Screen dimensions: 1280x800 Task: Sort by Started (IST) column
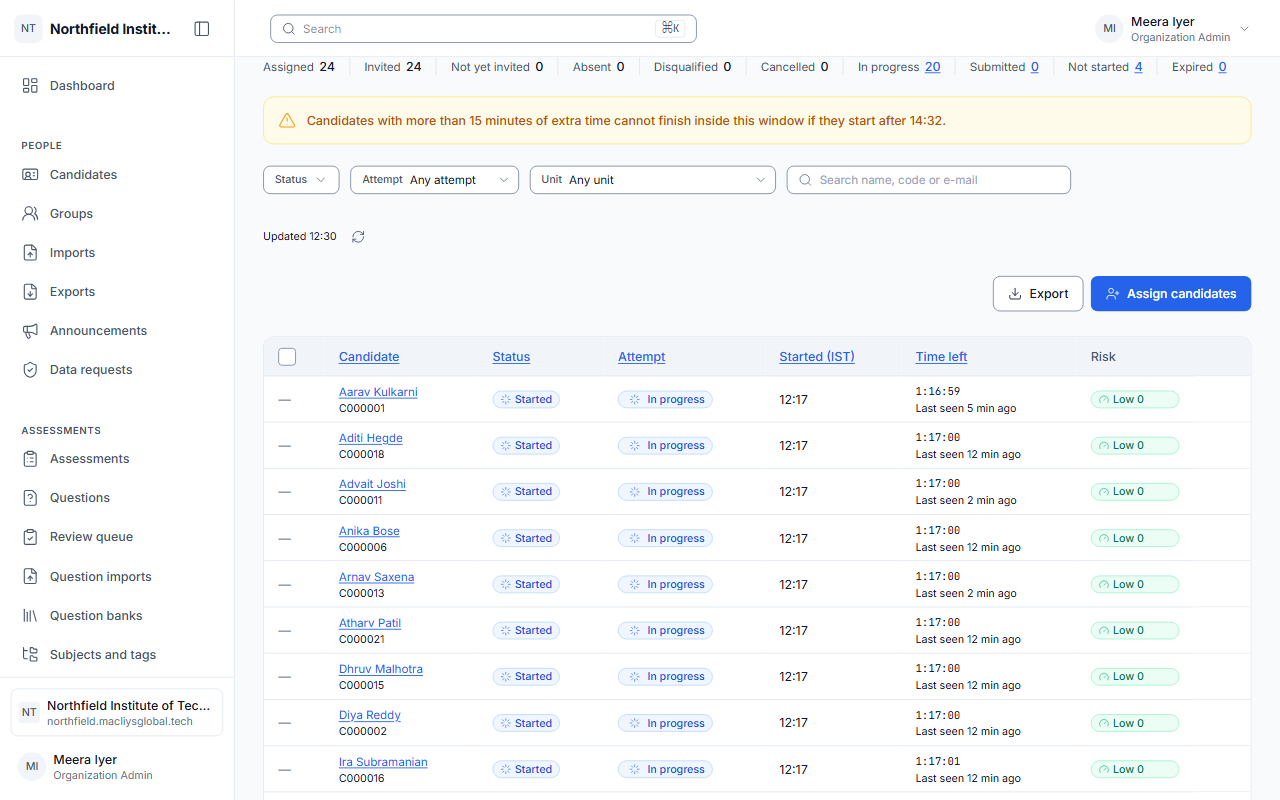(817, 357)
